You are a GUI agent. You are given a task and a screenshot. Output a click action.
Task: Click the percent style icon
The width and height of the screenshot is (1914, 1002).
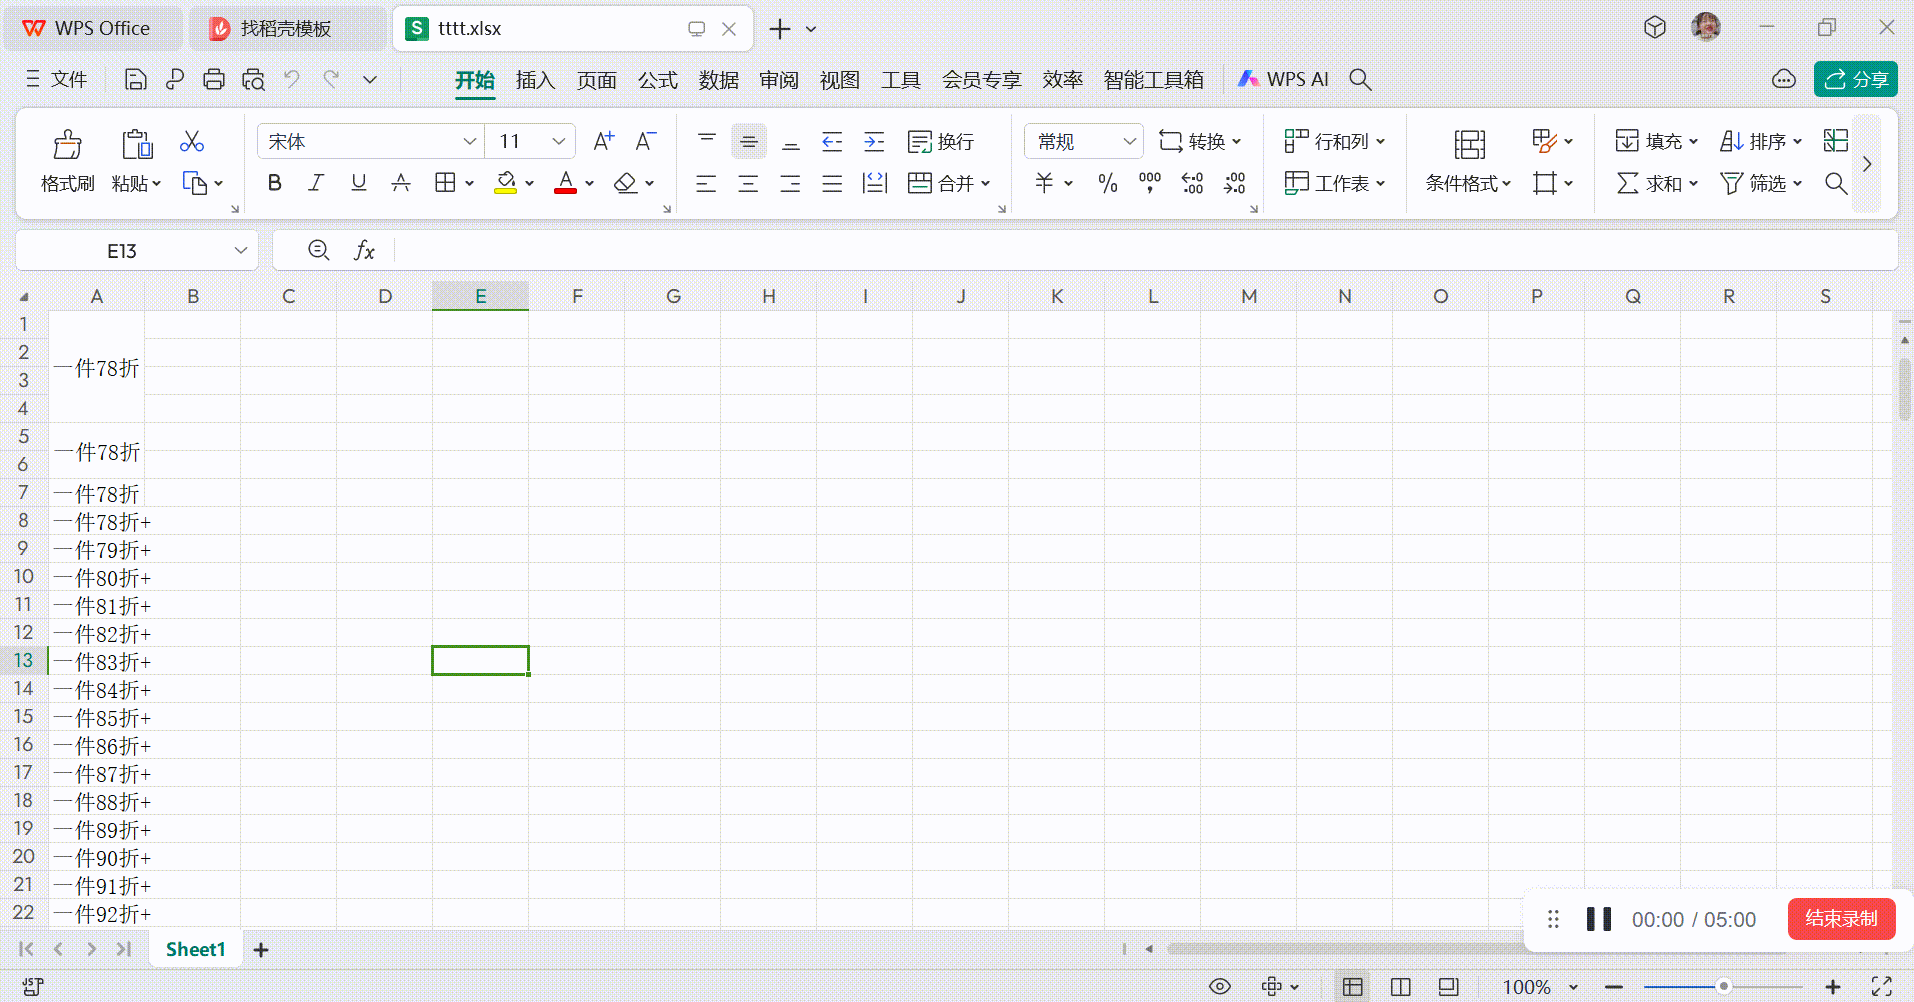(x=1107, y=183)
